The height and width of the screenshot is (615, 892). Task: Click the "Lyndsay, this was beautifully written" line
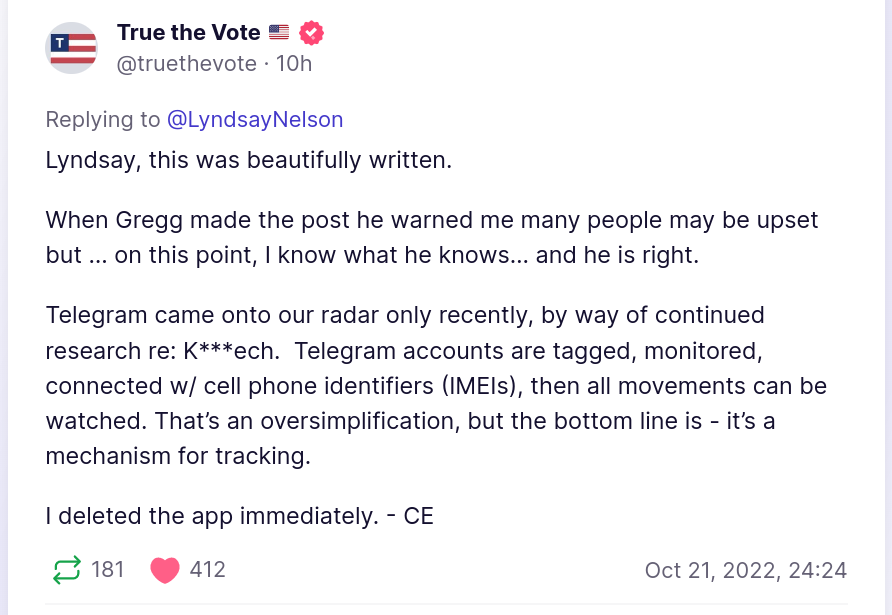tap(249, 160)
